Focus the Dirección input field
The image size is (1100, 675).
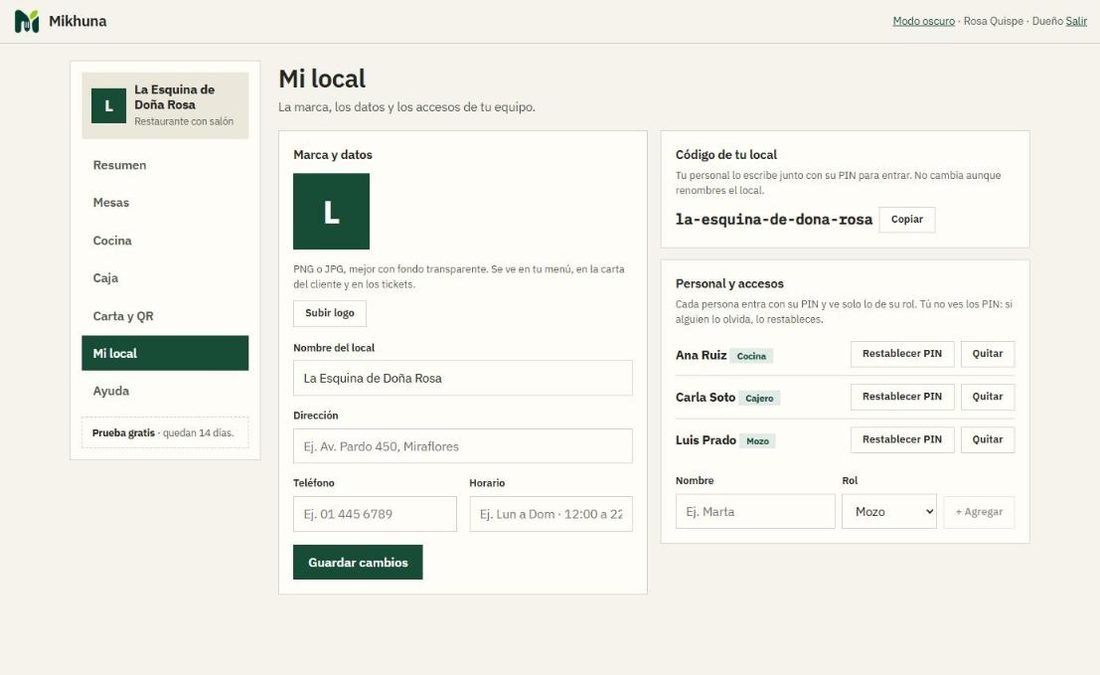(462, 446)
